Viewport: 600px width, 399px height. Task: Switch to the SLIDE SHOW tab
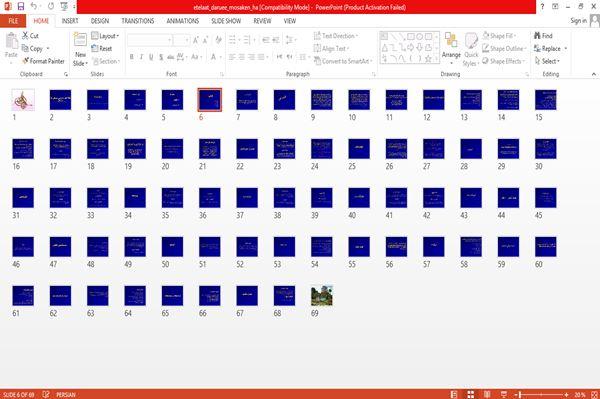click(226, 21)
